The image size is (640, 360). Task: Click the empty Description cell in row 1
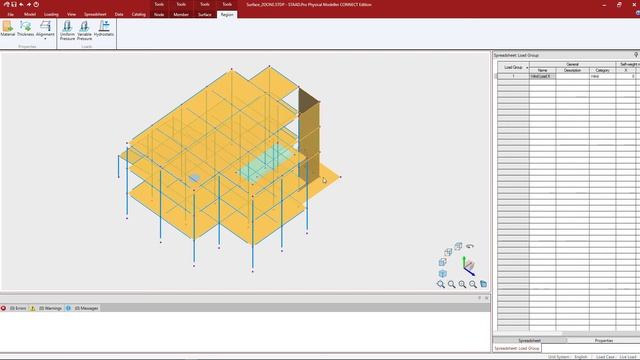pos(572,76)
